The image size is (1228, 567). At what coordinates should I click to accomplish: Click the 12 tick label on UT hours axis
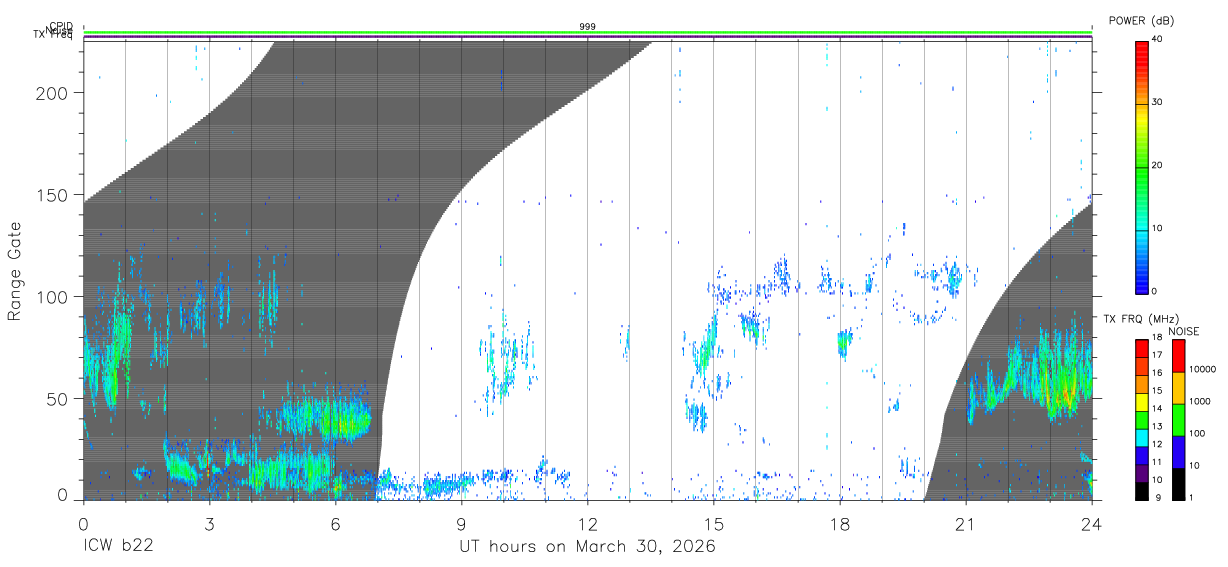tap(587, 524)
